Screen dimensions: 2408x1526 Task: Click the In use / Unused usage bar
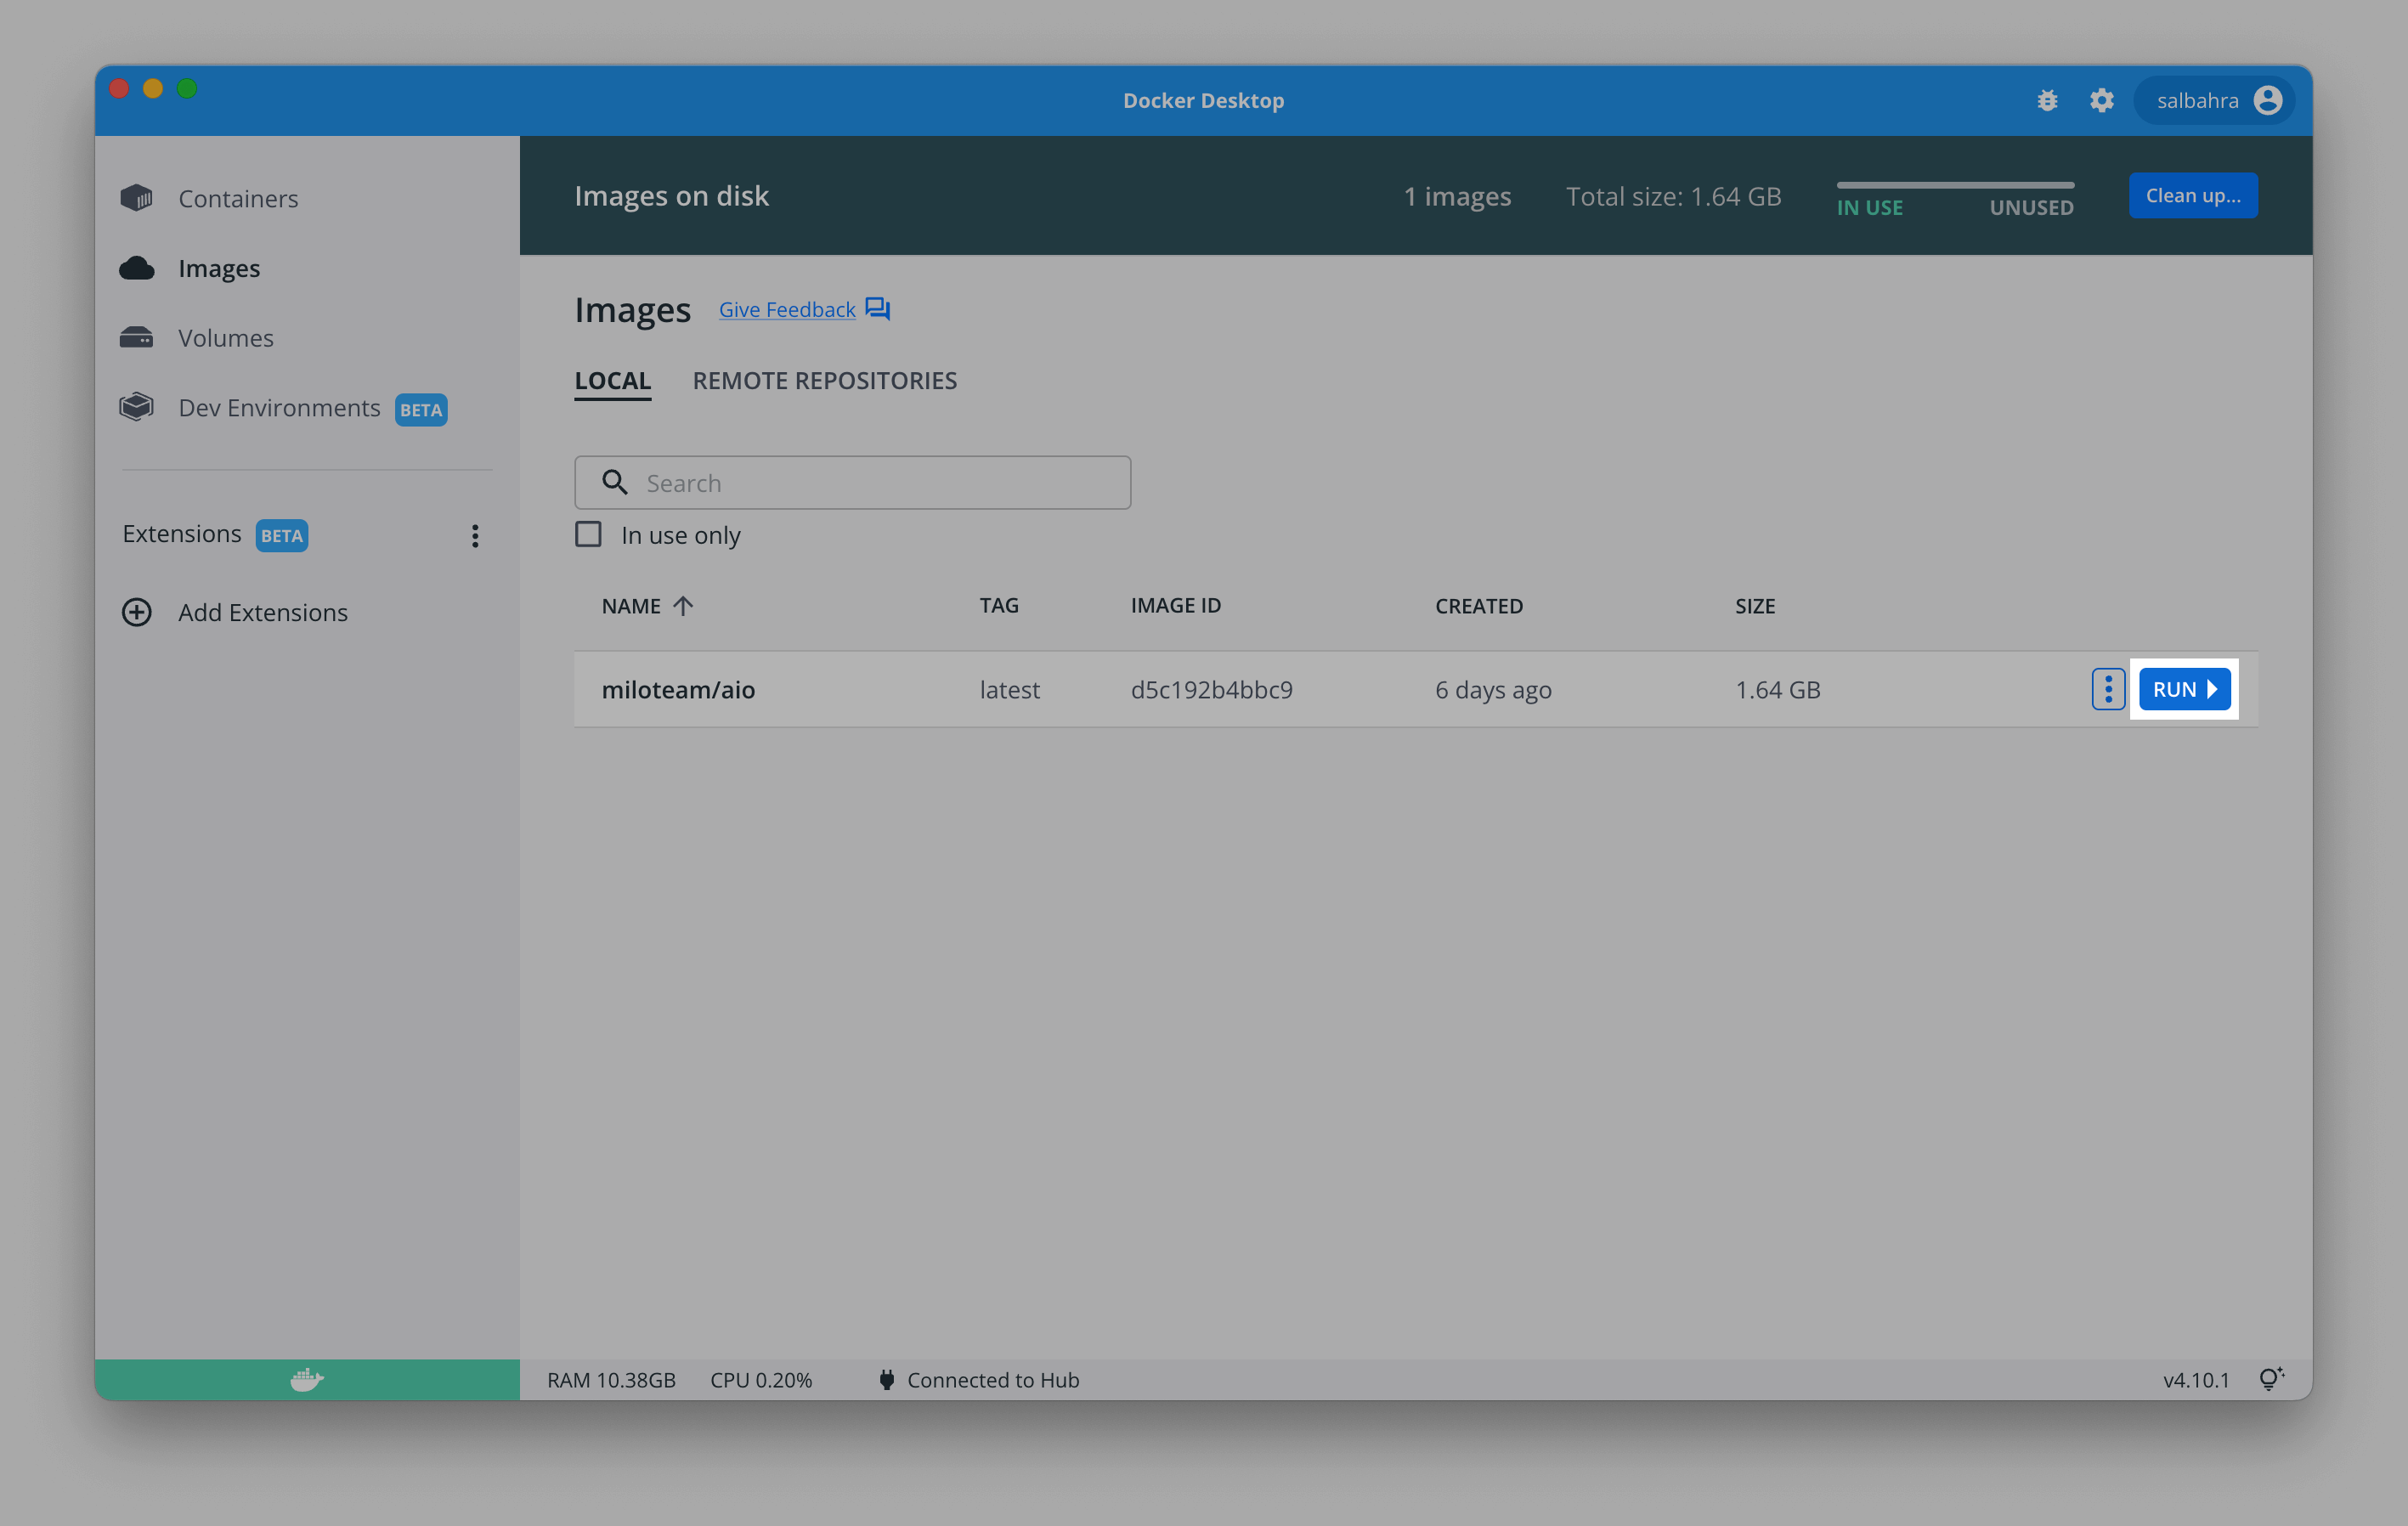pos(1955,185)
